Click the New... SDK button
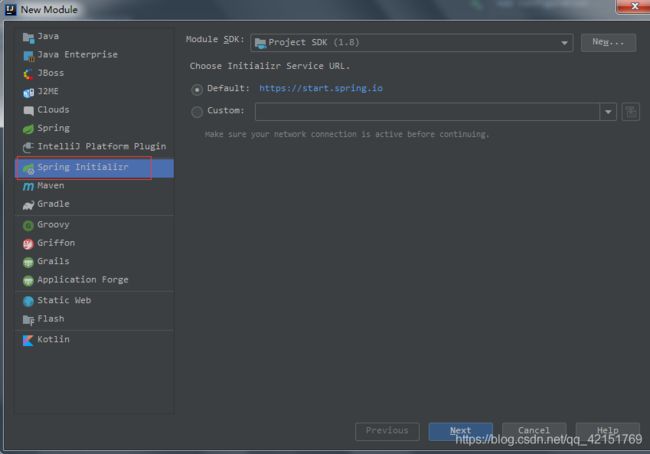 point(608,42)
